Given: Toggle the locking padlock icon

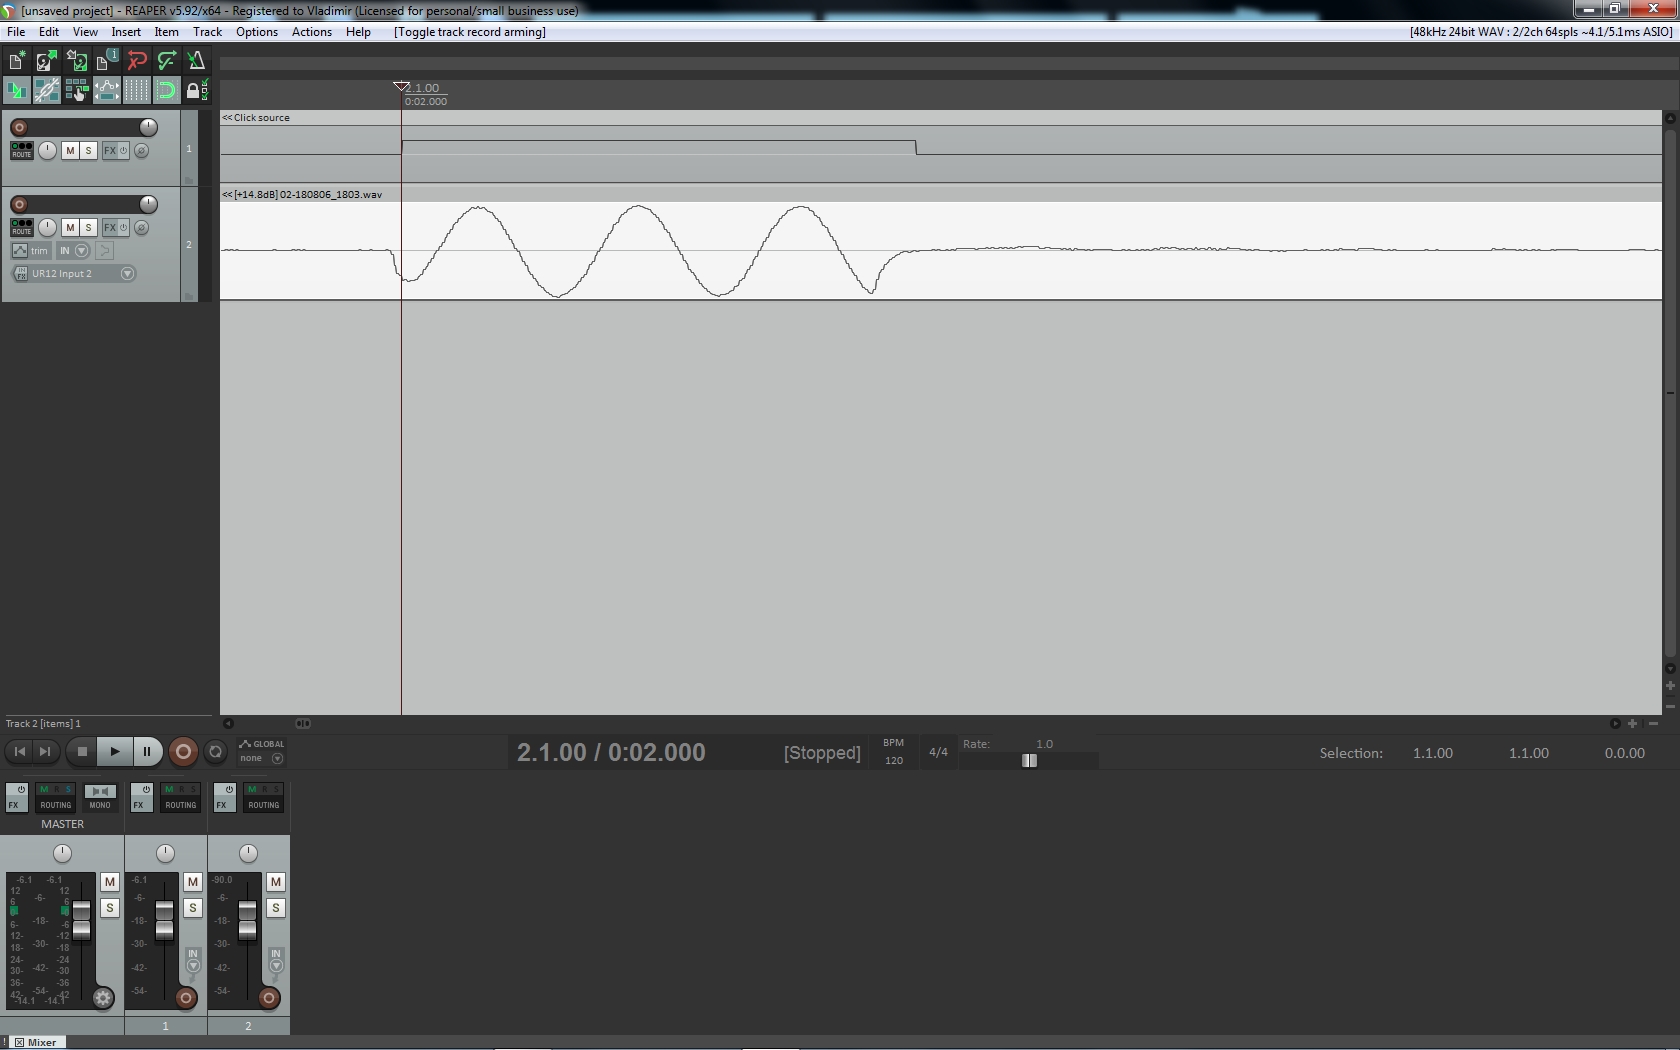Looking at the screenshot, I should click(x=196, y=91).
